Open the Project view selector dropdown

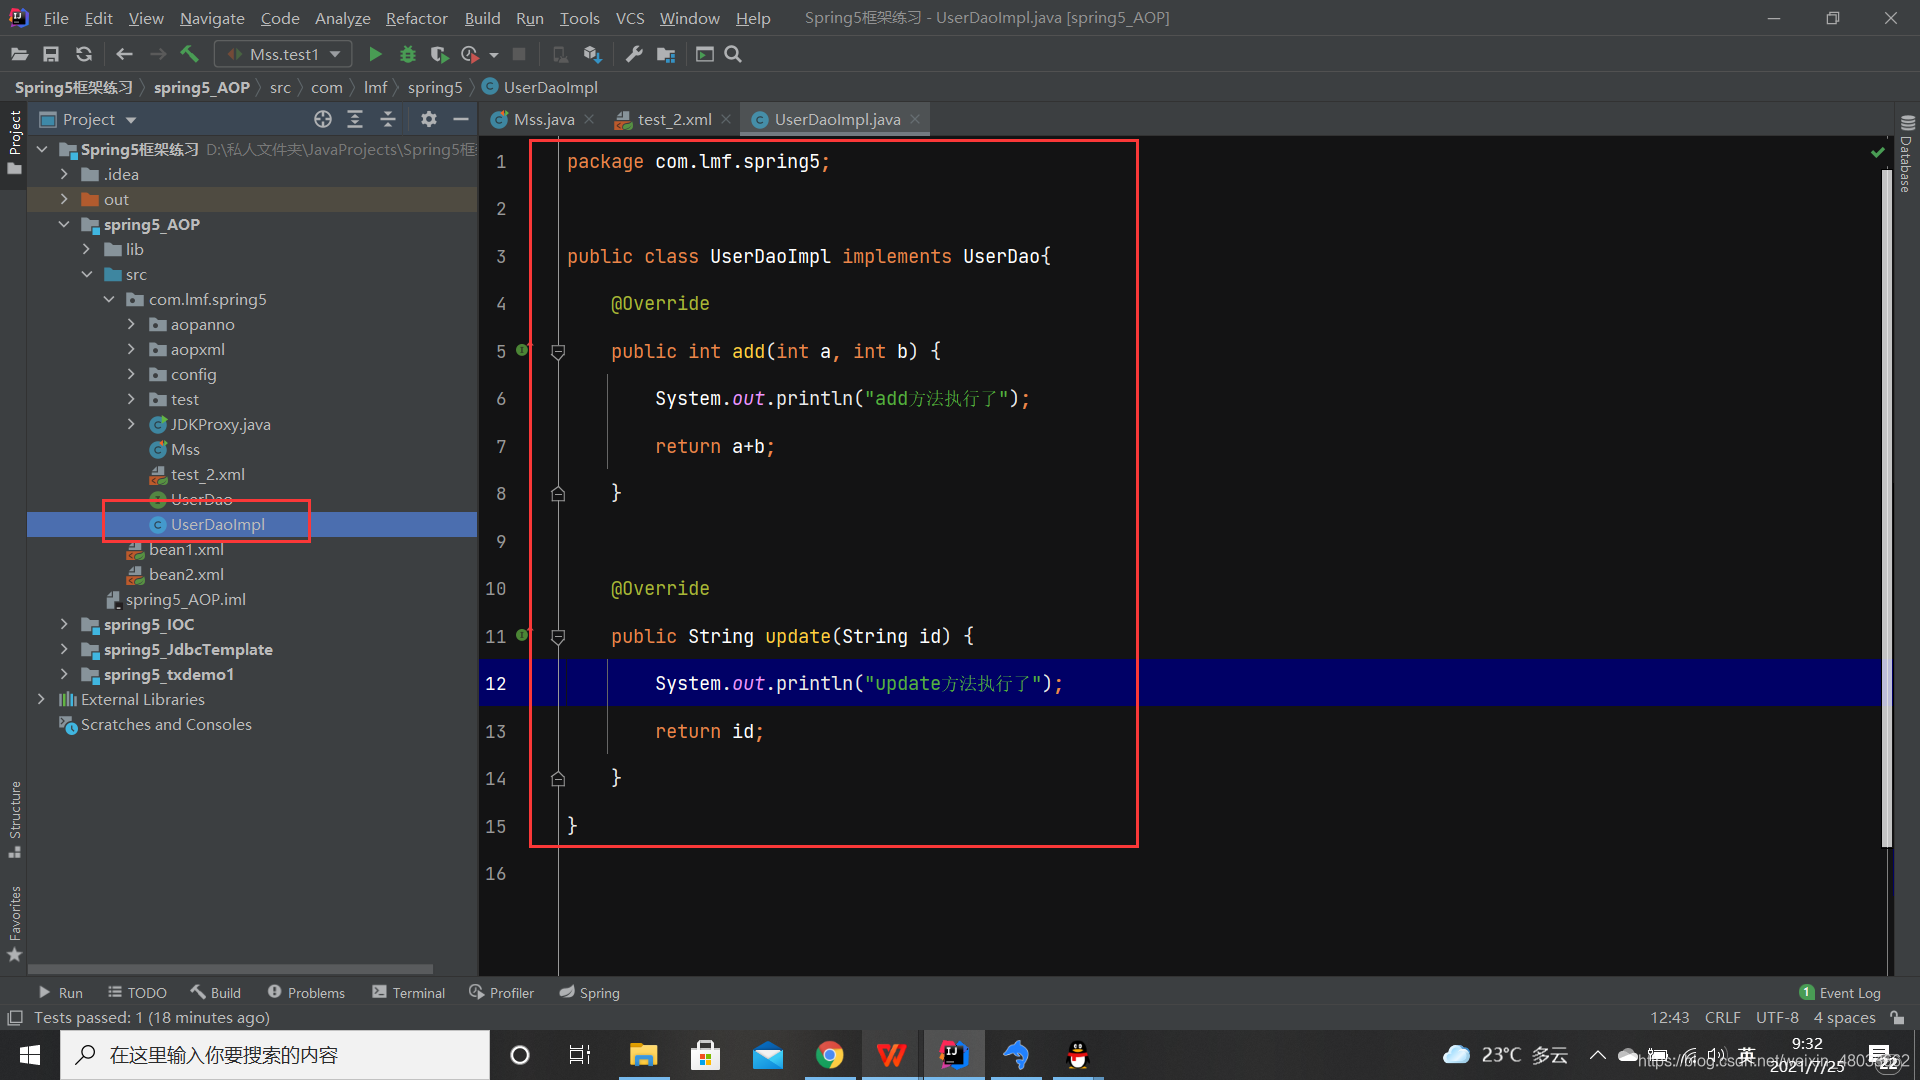click(88, 120)
